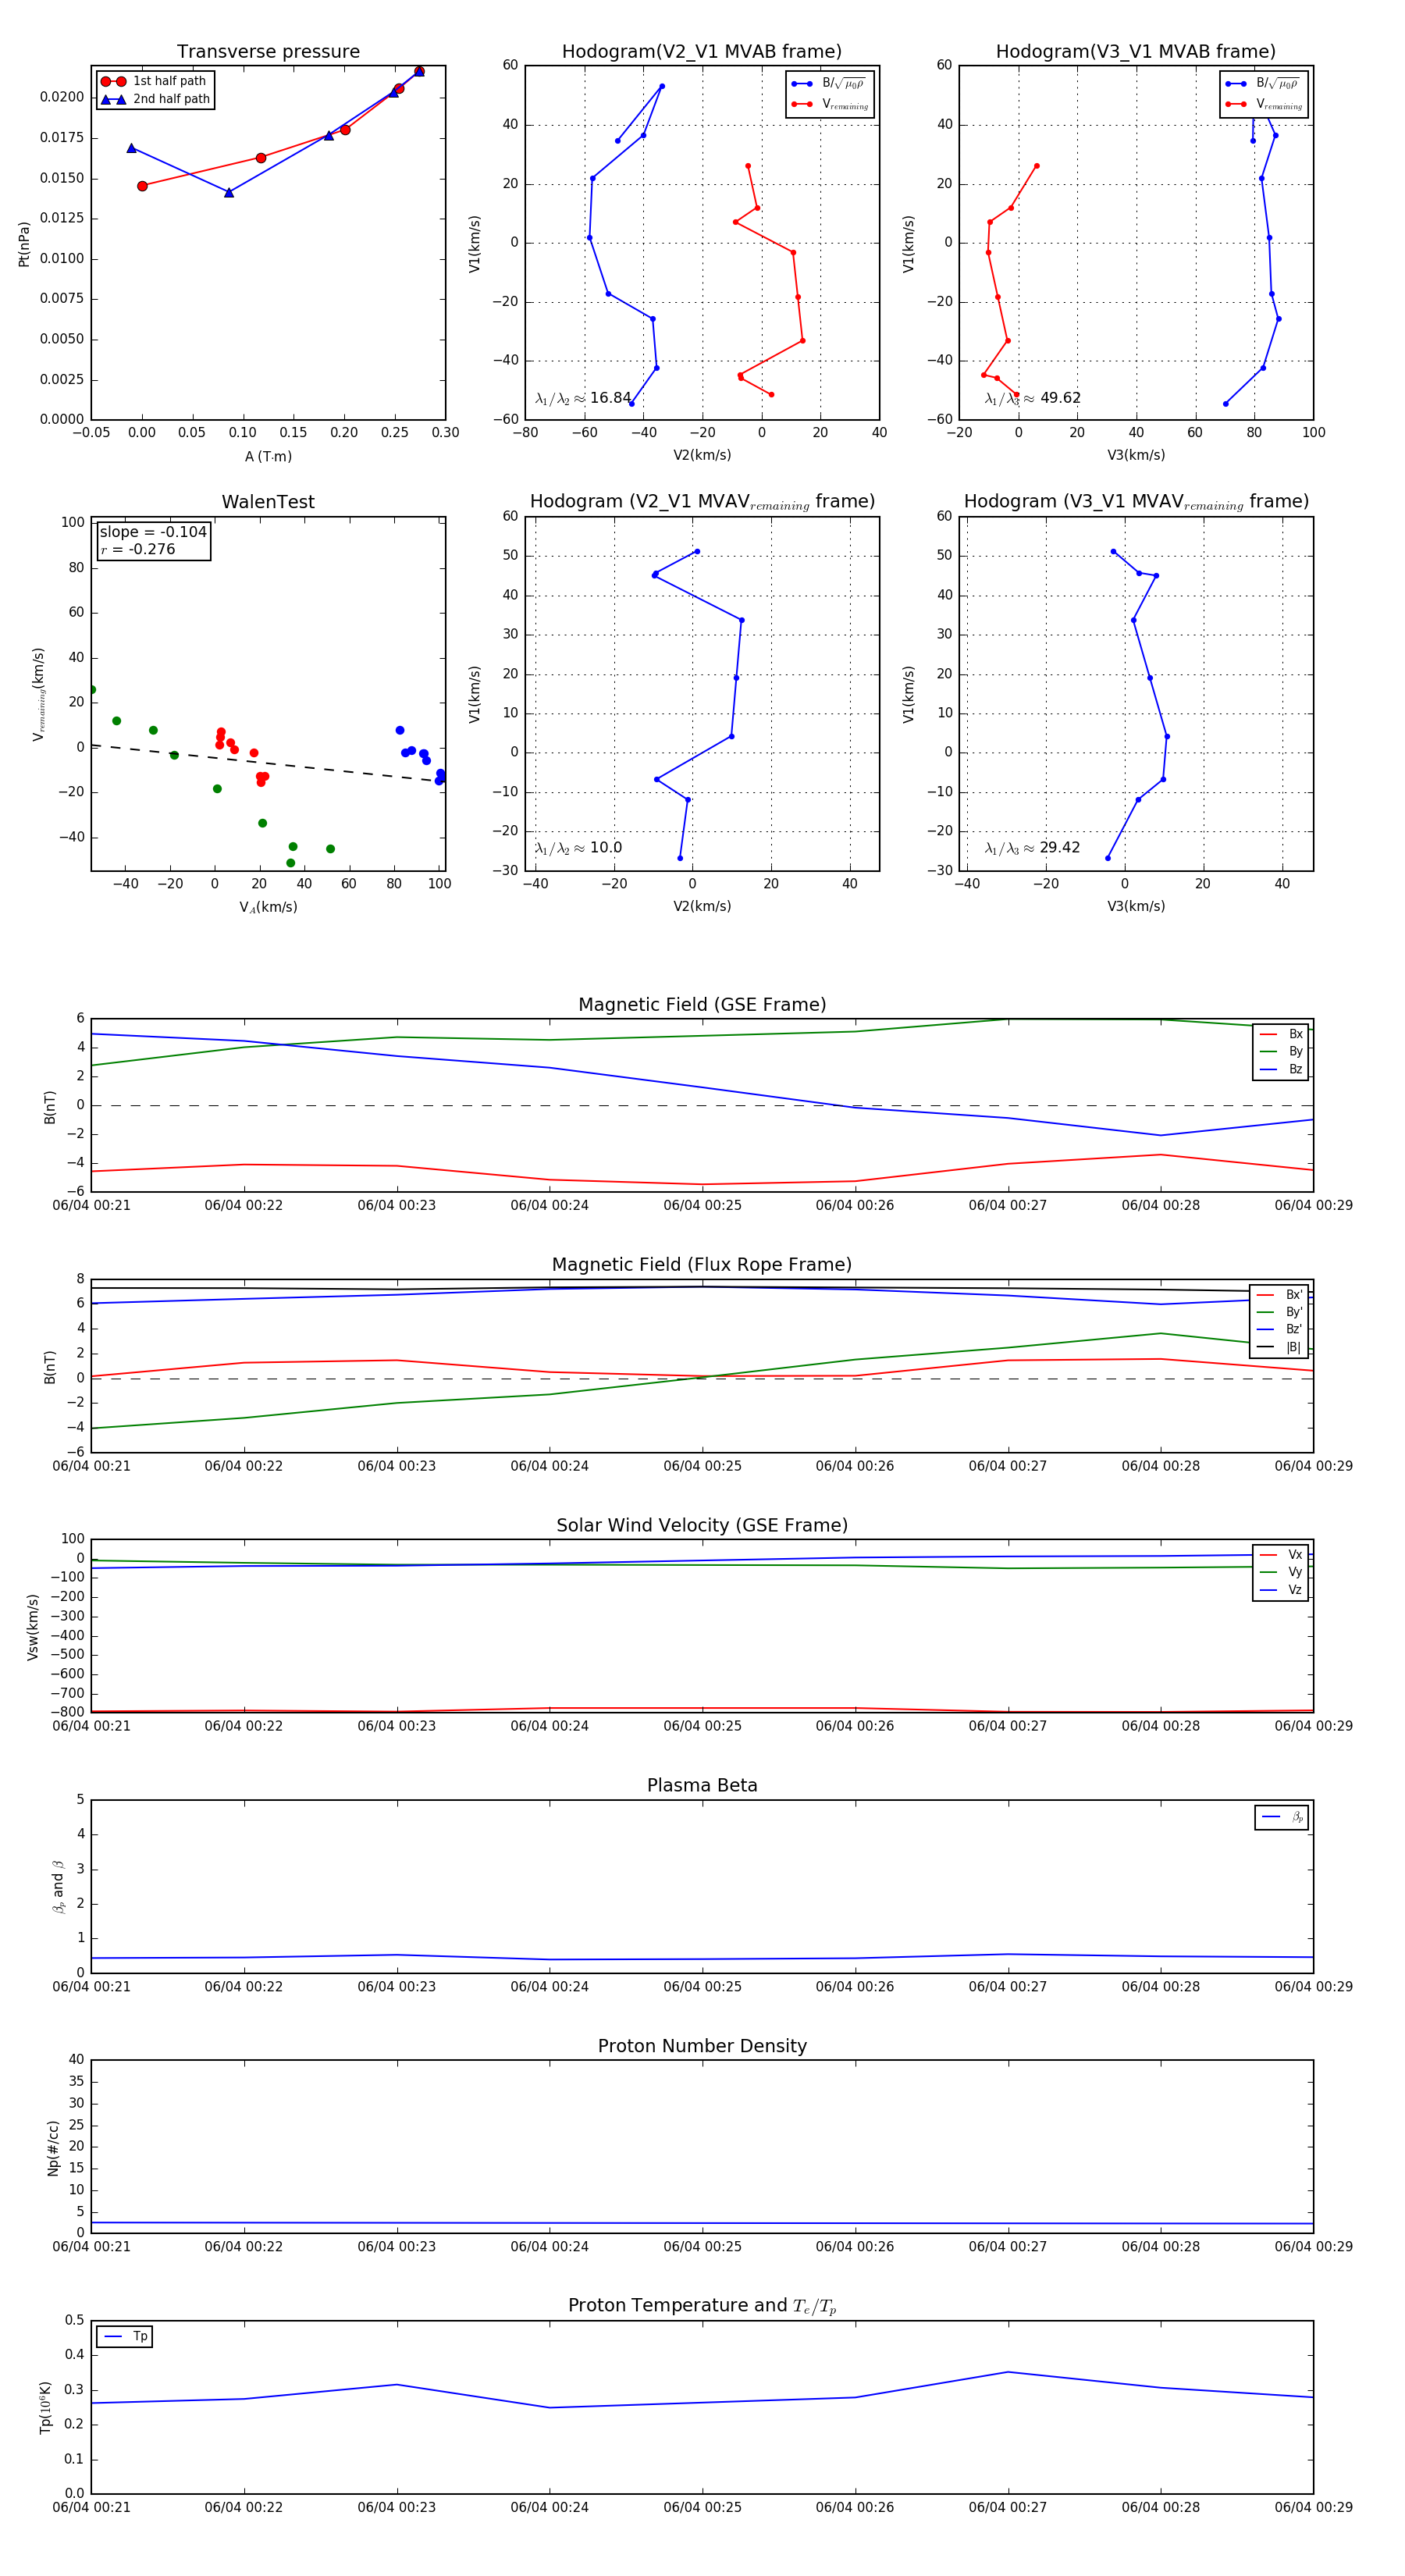Click the 'Hodogram (V3_V1 MVAVremaining frame)' title
Image resolution: width=1405 pixels, height=2576 pixels.
tap(1136, 502)
